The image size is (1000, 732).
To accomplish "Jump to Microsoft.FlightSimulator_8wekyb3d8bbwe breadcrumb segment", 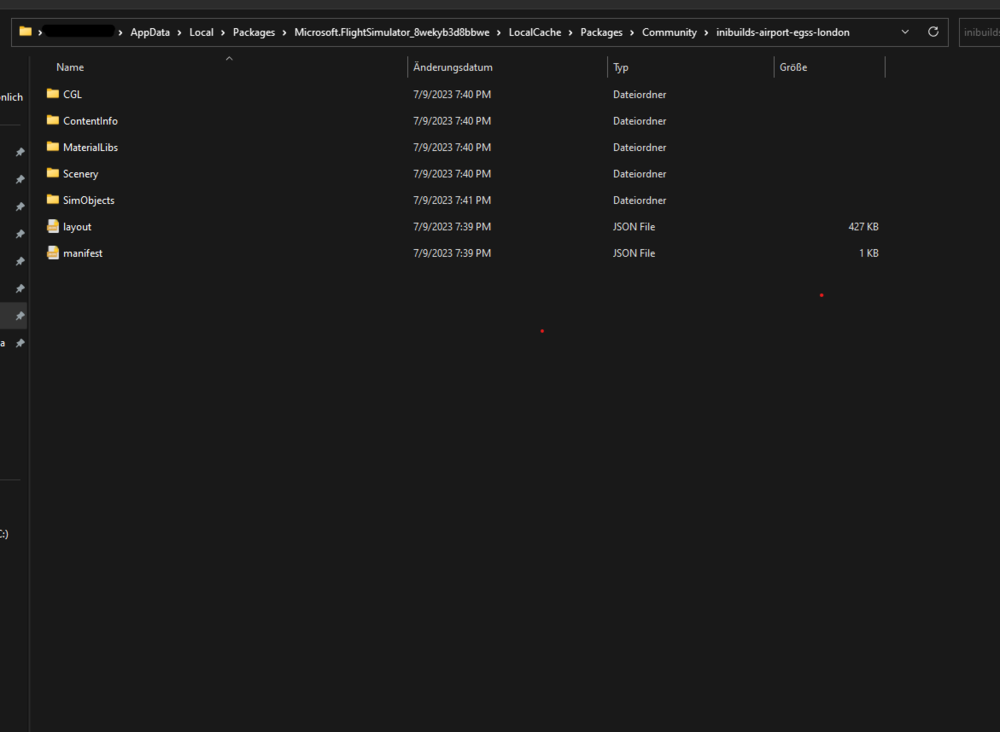I will click(392, 33).
